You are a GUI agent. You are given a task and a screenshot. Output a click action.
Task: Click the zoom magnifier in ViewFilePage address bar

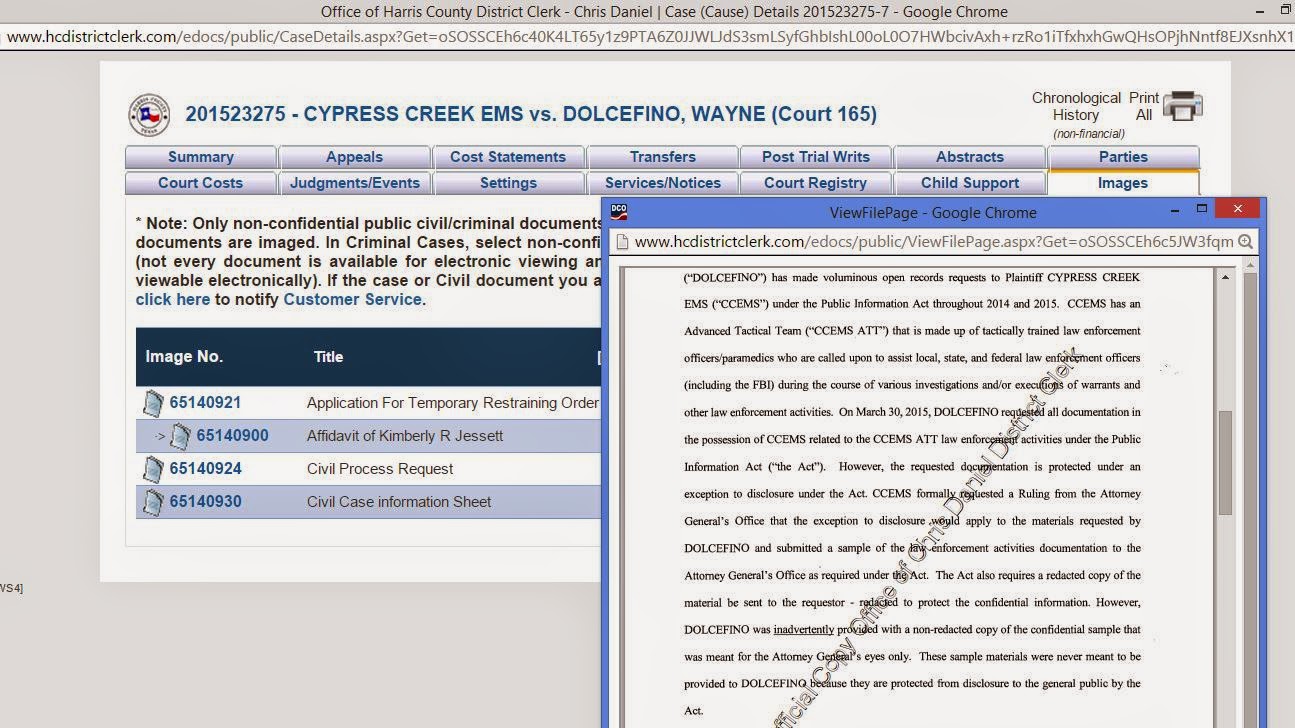click(1245, 242)
